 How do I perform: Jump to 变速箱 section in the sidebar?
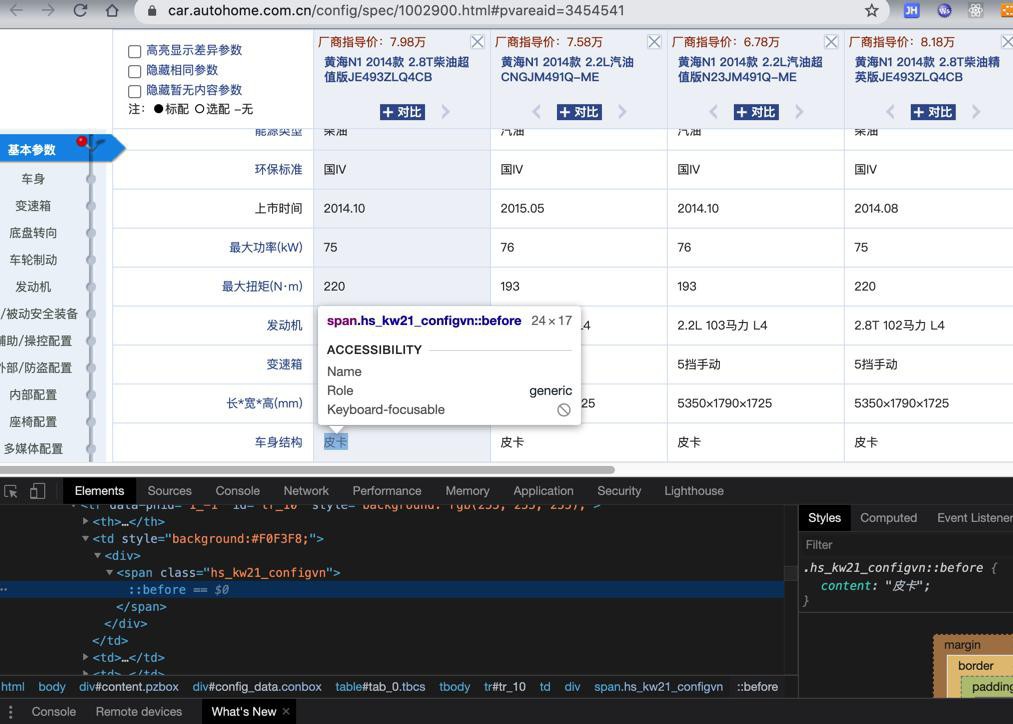(33, 206)
